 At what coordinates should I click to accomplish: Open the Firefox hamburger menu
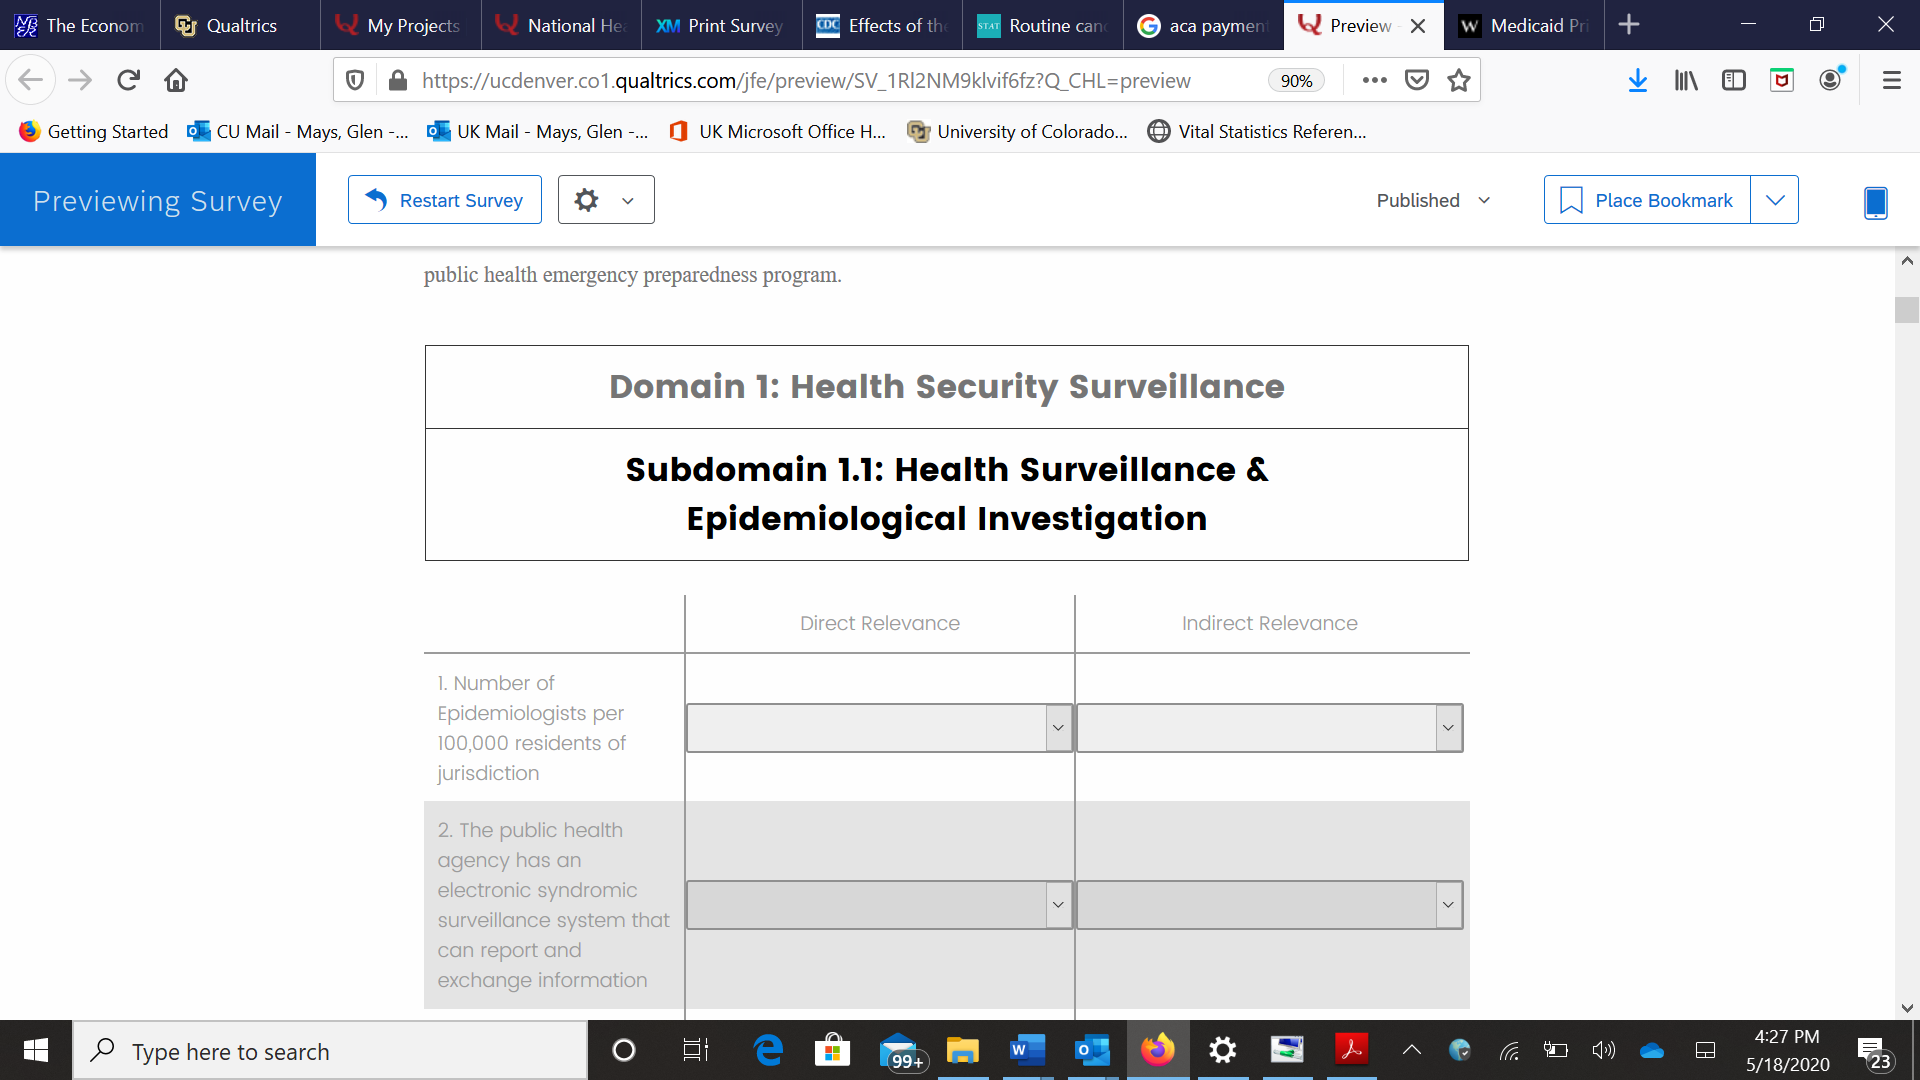1891,80
